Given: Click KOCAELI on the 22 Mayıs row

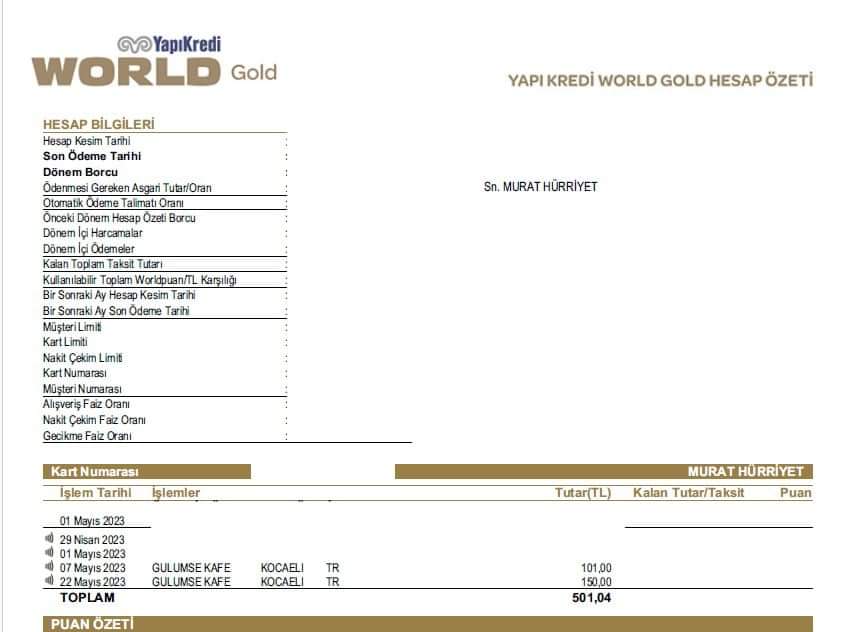Looking at the screenshot, I should pos(282,582).
